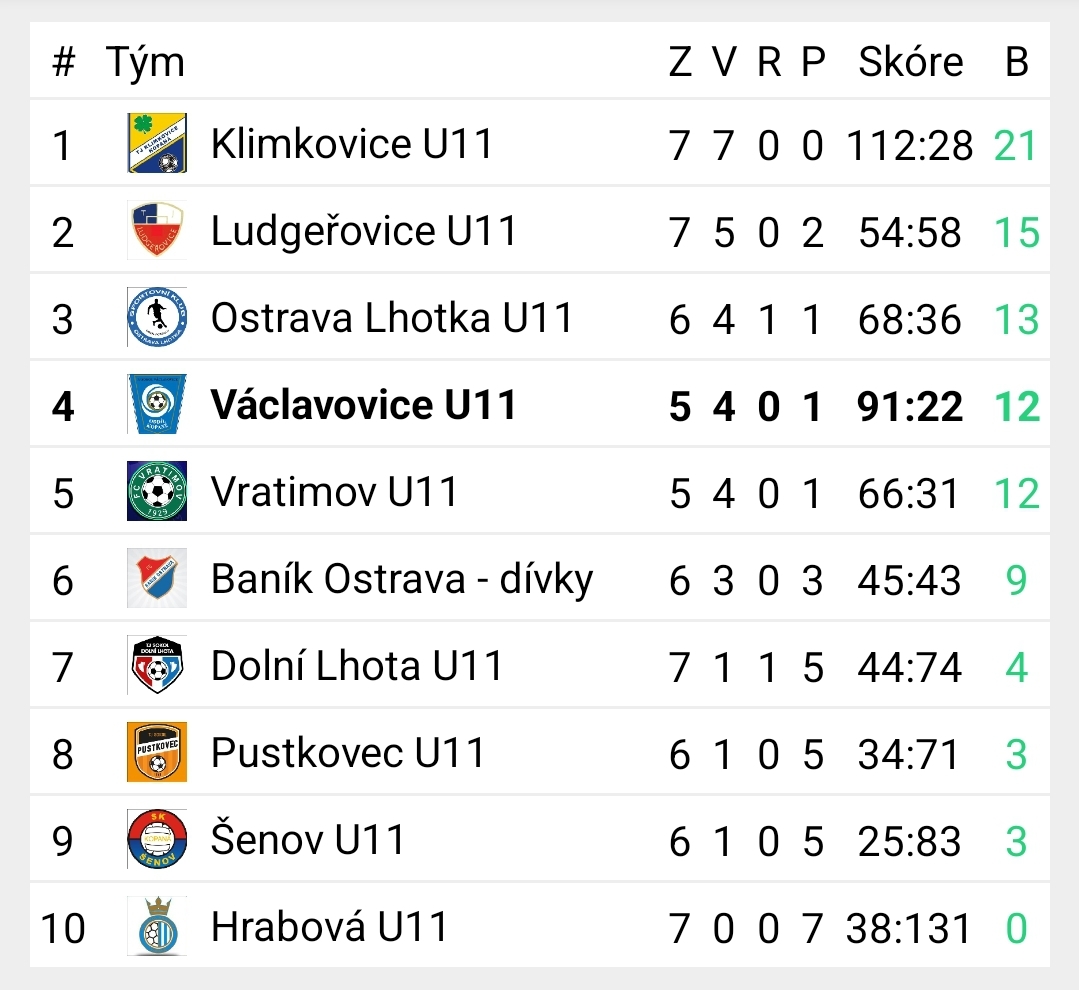Click the Šenov U11 team name
This screenshot has width=1079, height=990.
coord(308,839)
